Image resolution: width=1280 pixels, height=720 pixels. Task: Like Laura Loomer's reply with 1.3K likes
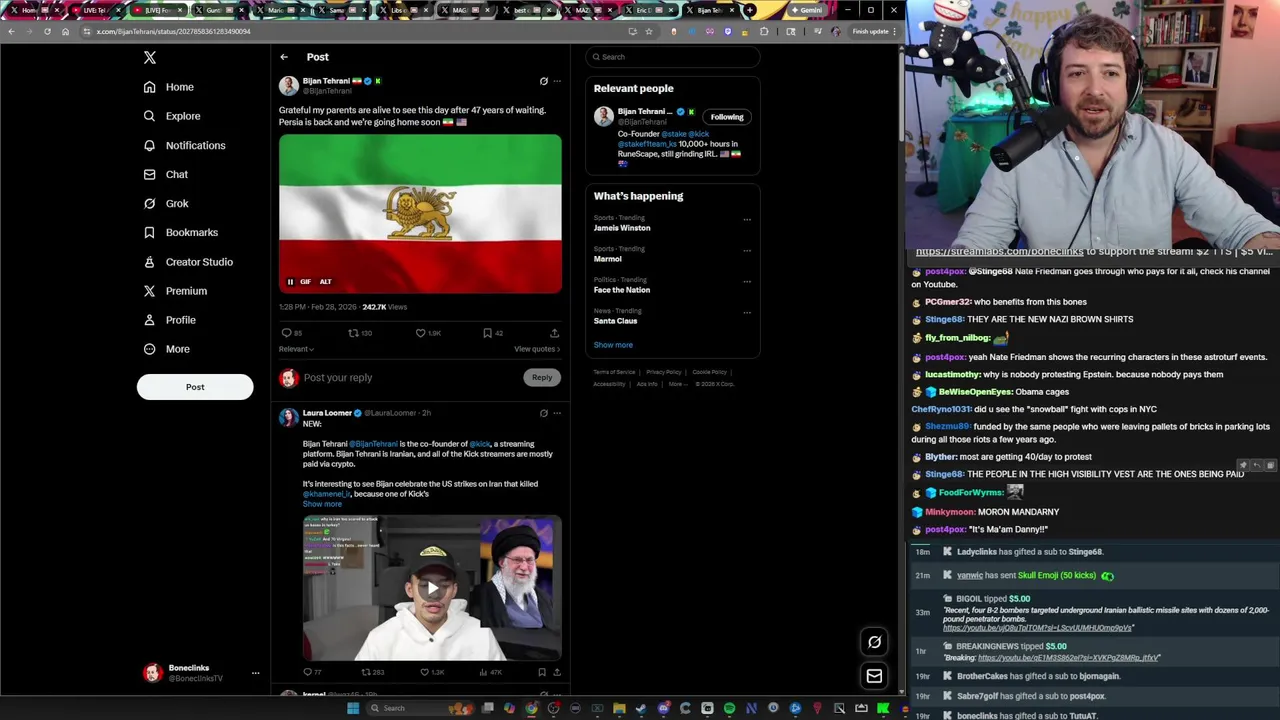pyautogui.click(x=425, y=672)
